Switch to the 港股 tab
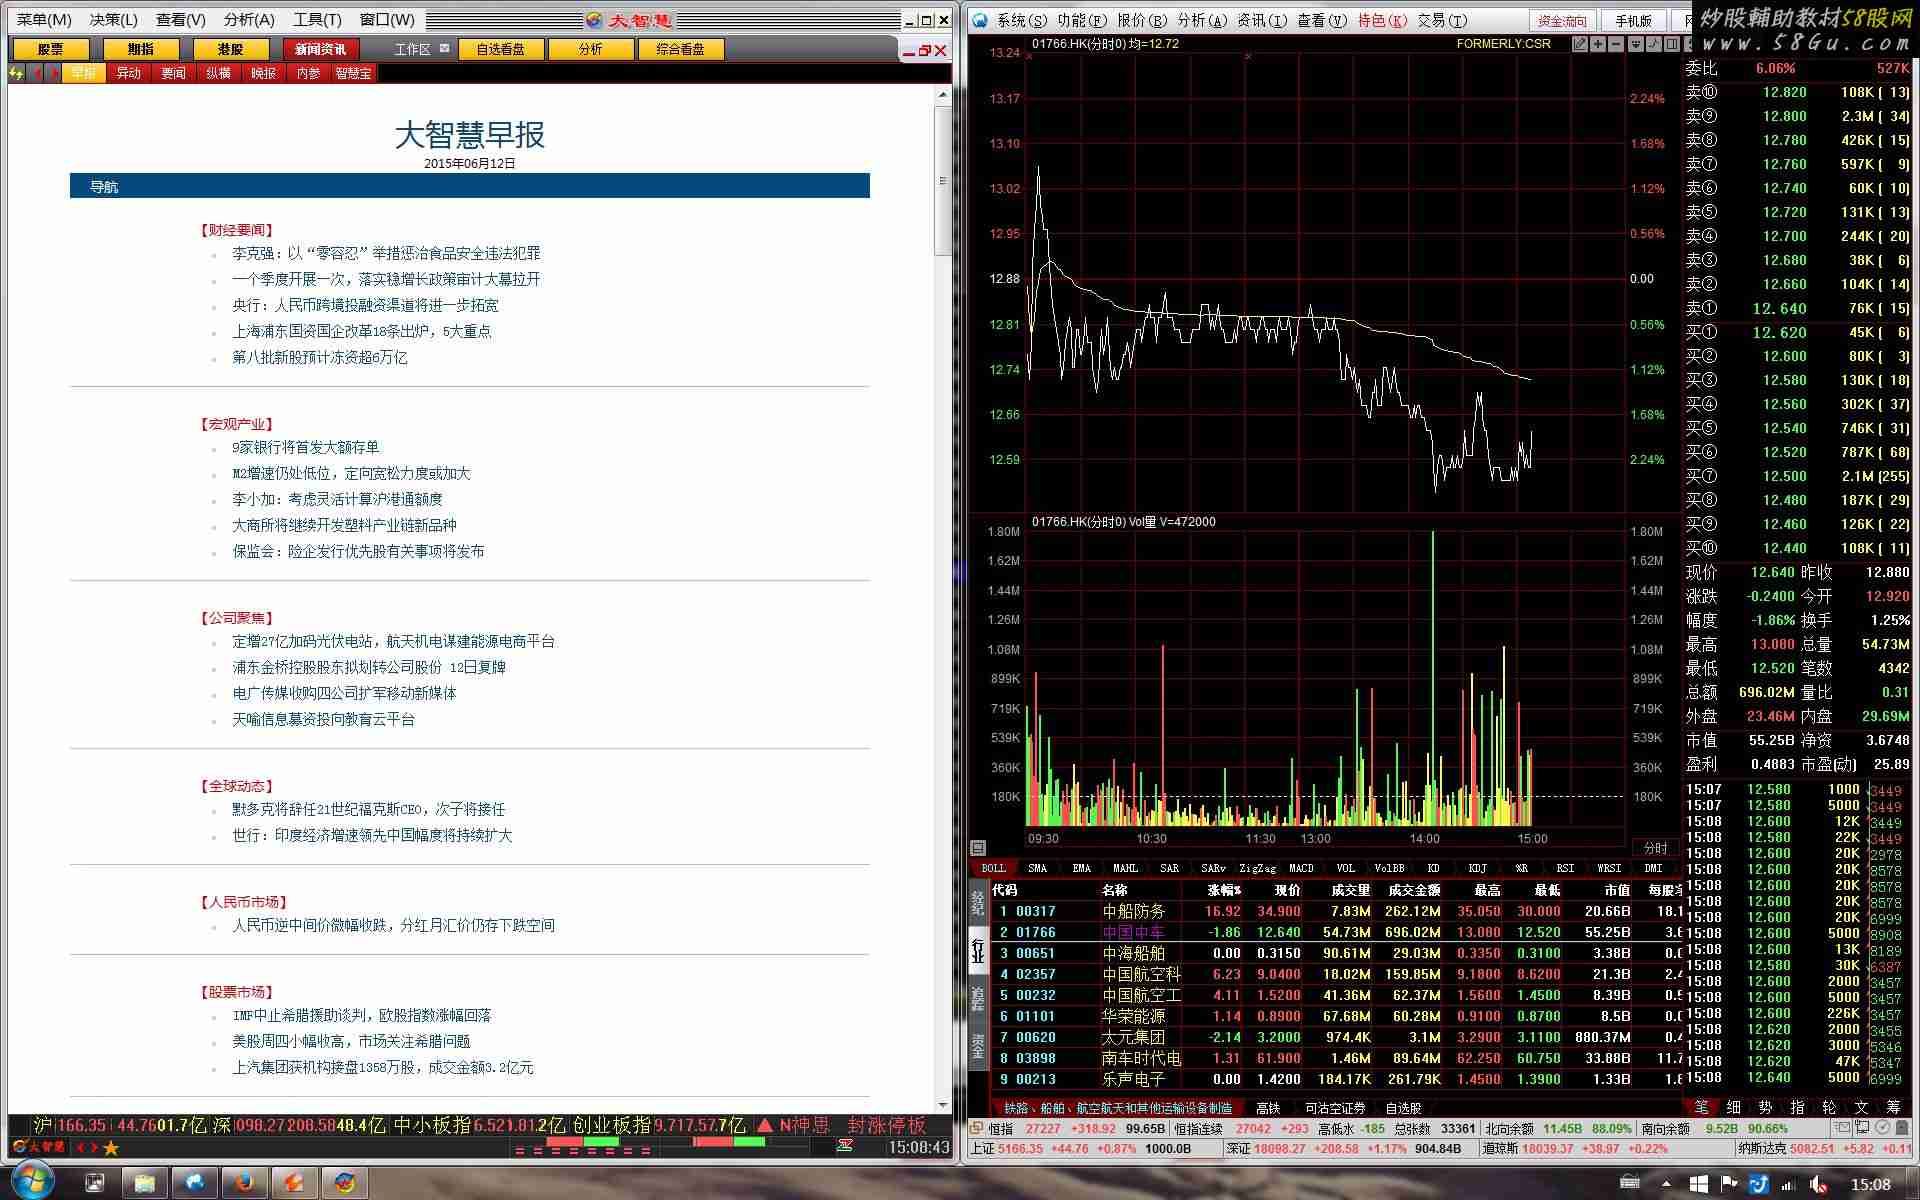 click(x=231, y=49)
